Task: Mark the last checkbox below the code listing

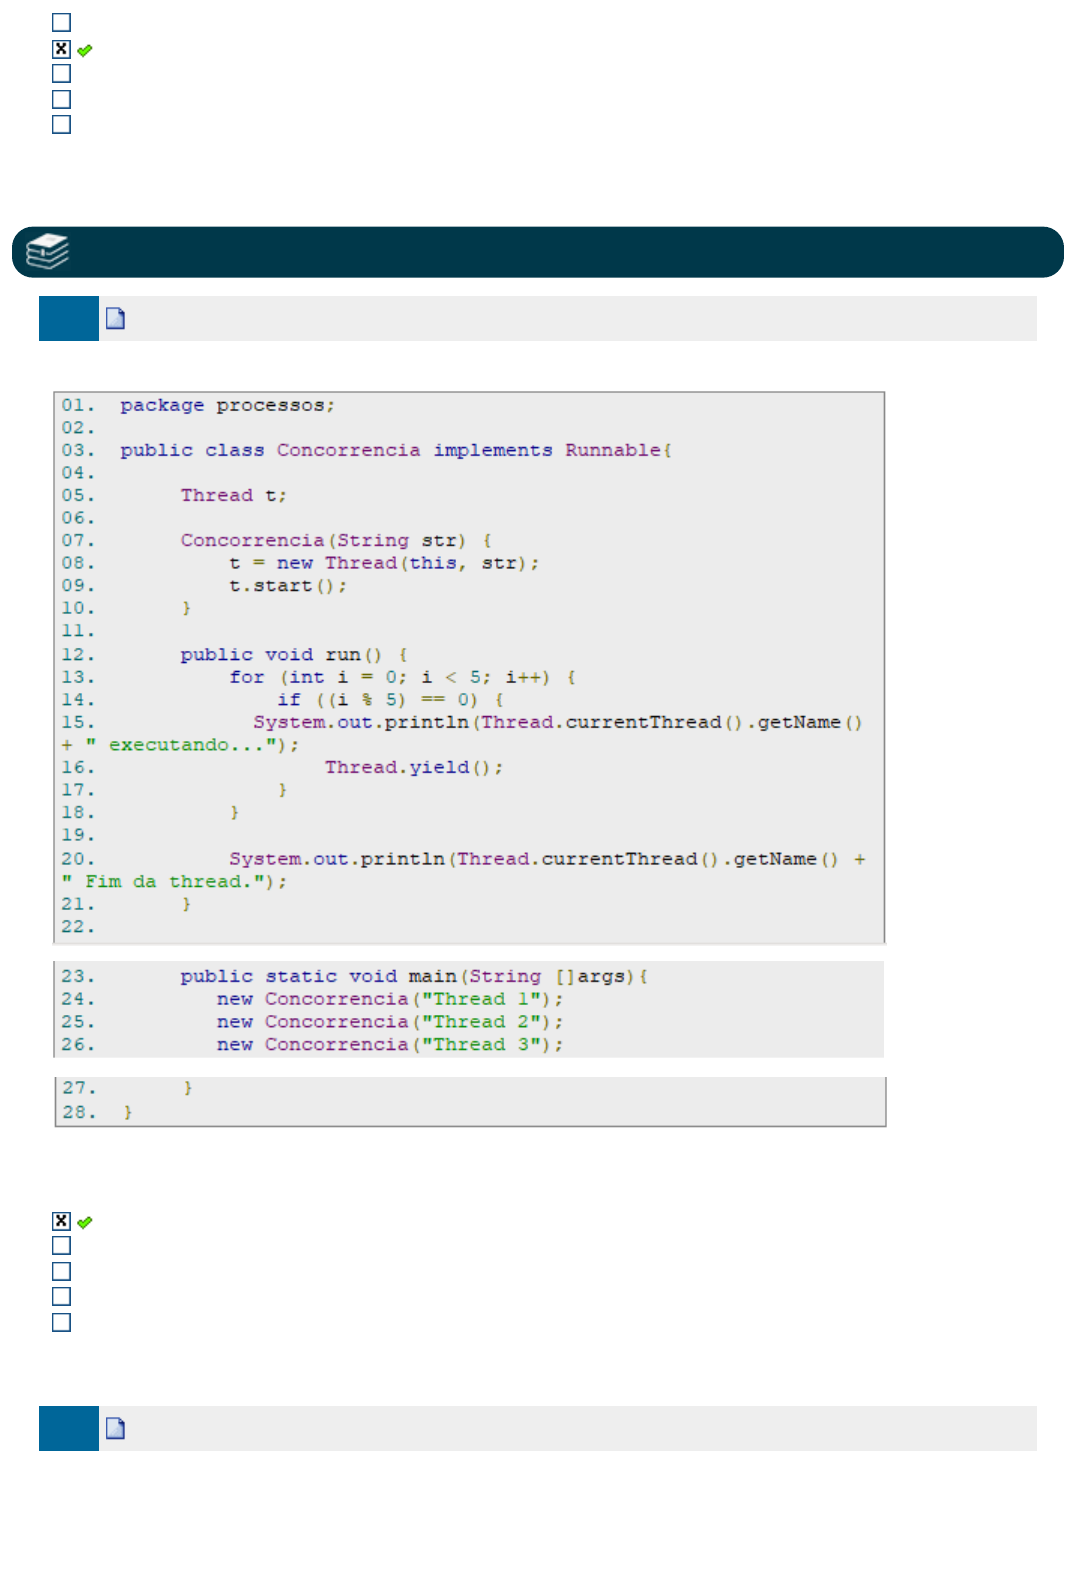Action: tap(62, 1323)
